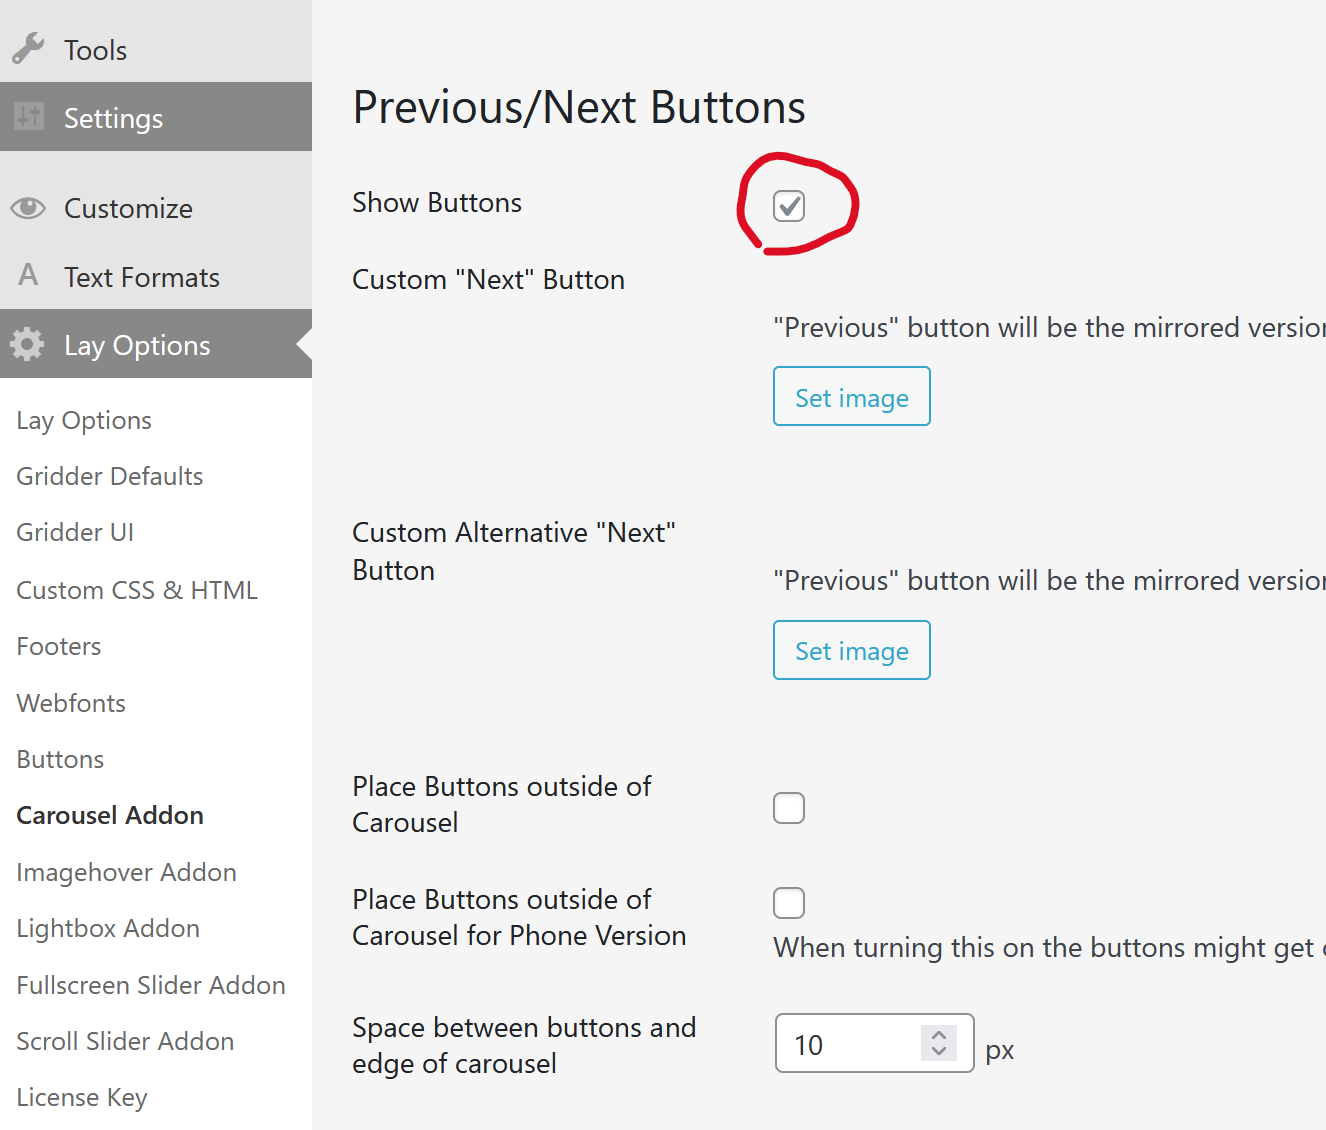Uncheck the Show Buttons checkbox
Screen dimensions: 1326x1130
789,206
